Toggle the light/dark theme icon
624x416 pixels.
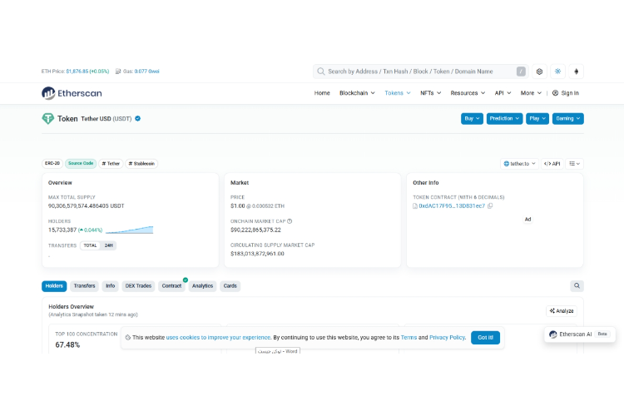tap(558, 72)
